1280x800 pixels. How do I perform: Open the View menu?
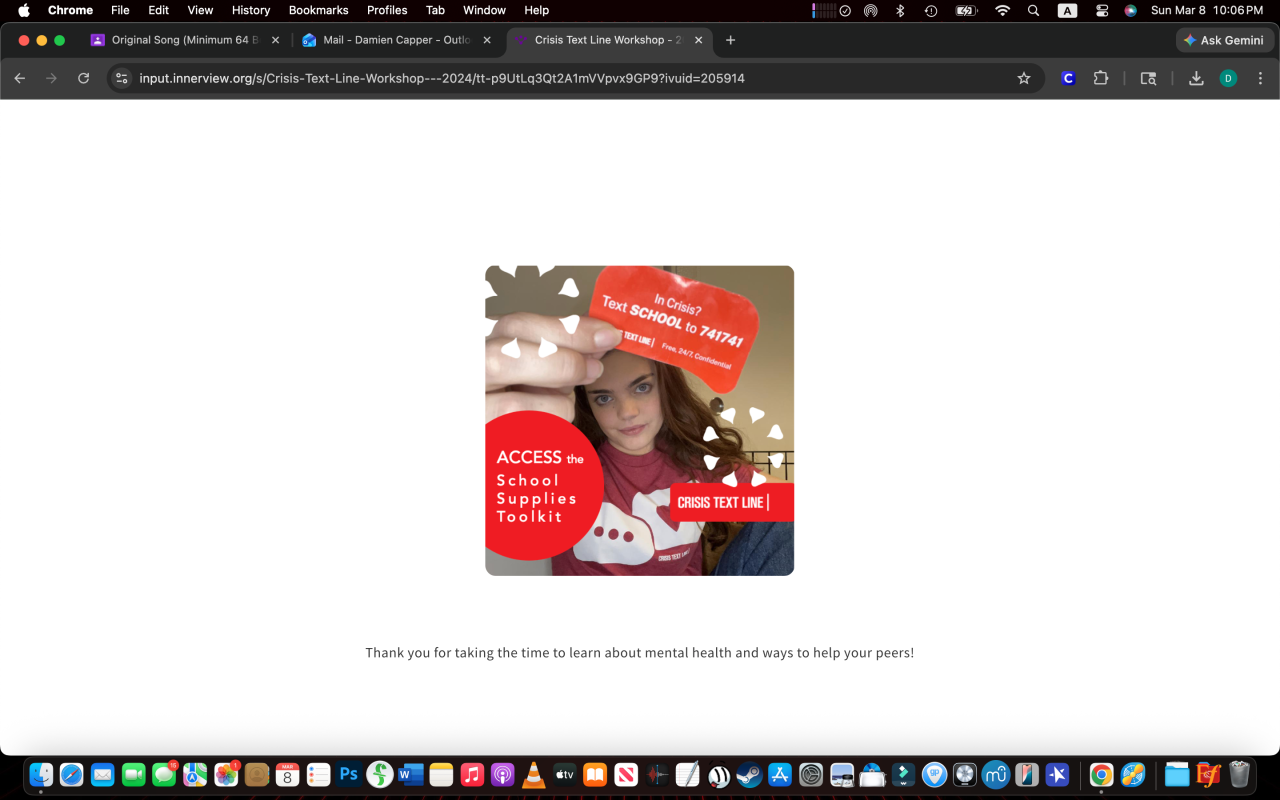pos(200,10)
